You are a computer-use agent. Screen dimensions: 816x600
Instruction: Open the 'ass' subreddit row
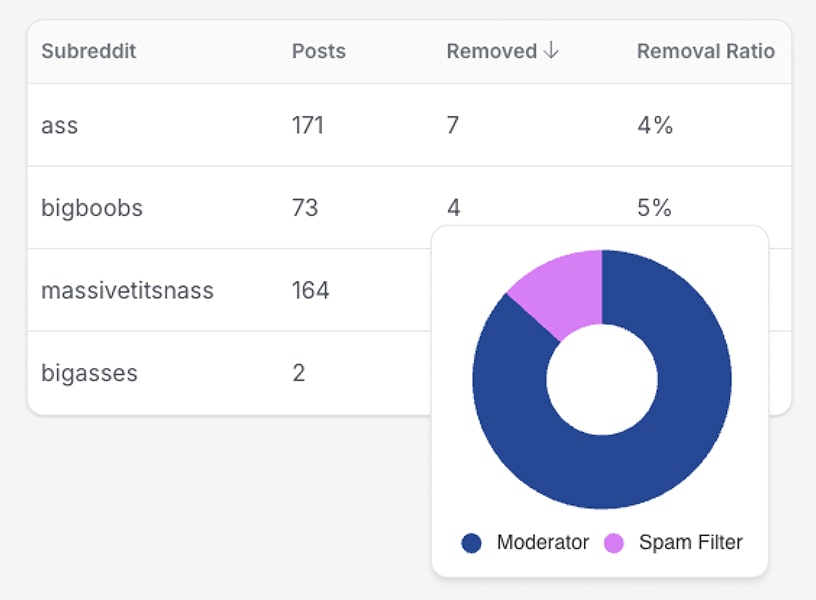tap(60, 126)
